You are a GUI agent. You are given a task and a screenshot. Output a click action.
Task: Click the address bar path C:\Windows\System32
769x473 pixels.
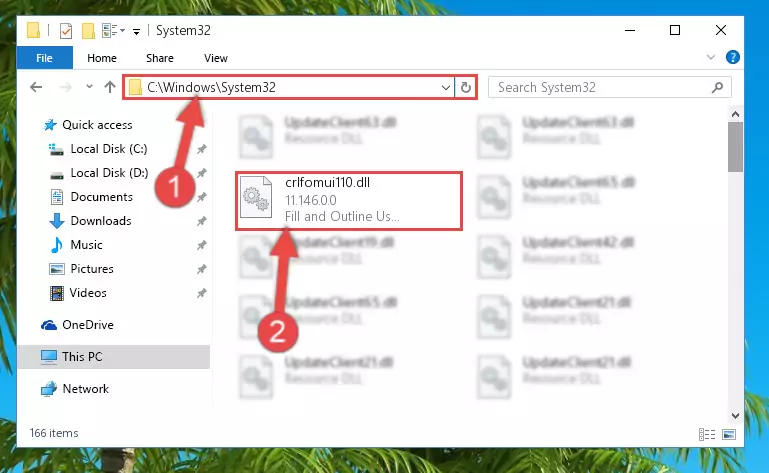(211, 87)
